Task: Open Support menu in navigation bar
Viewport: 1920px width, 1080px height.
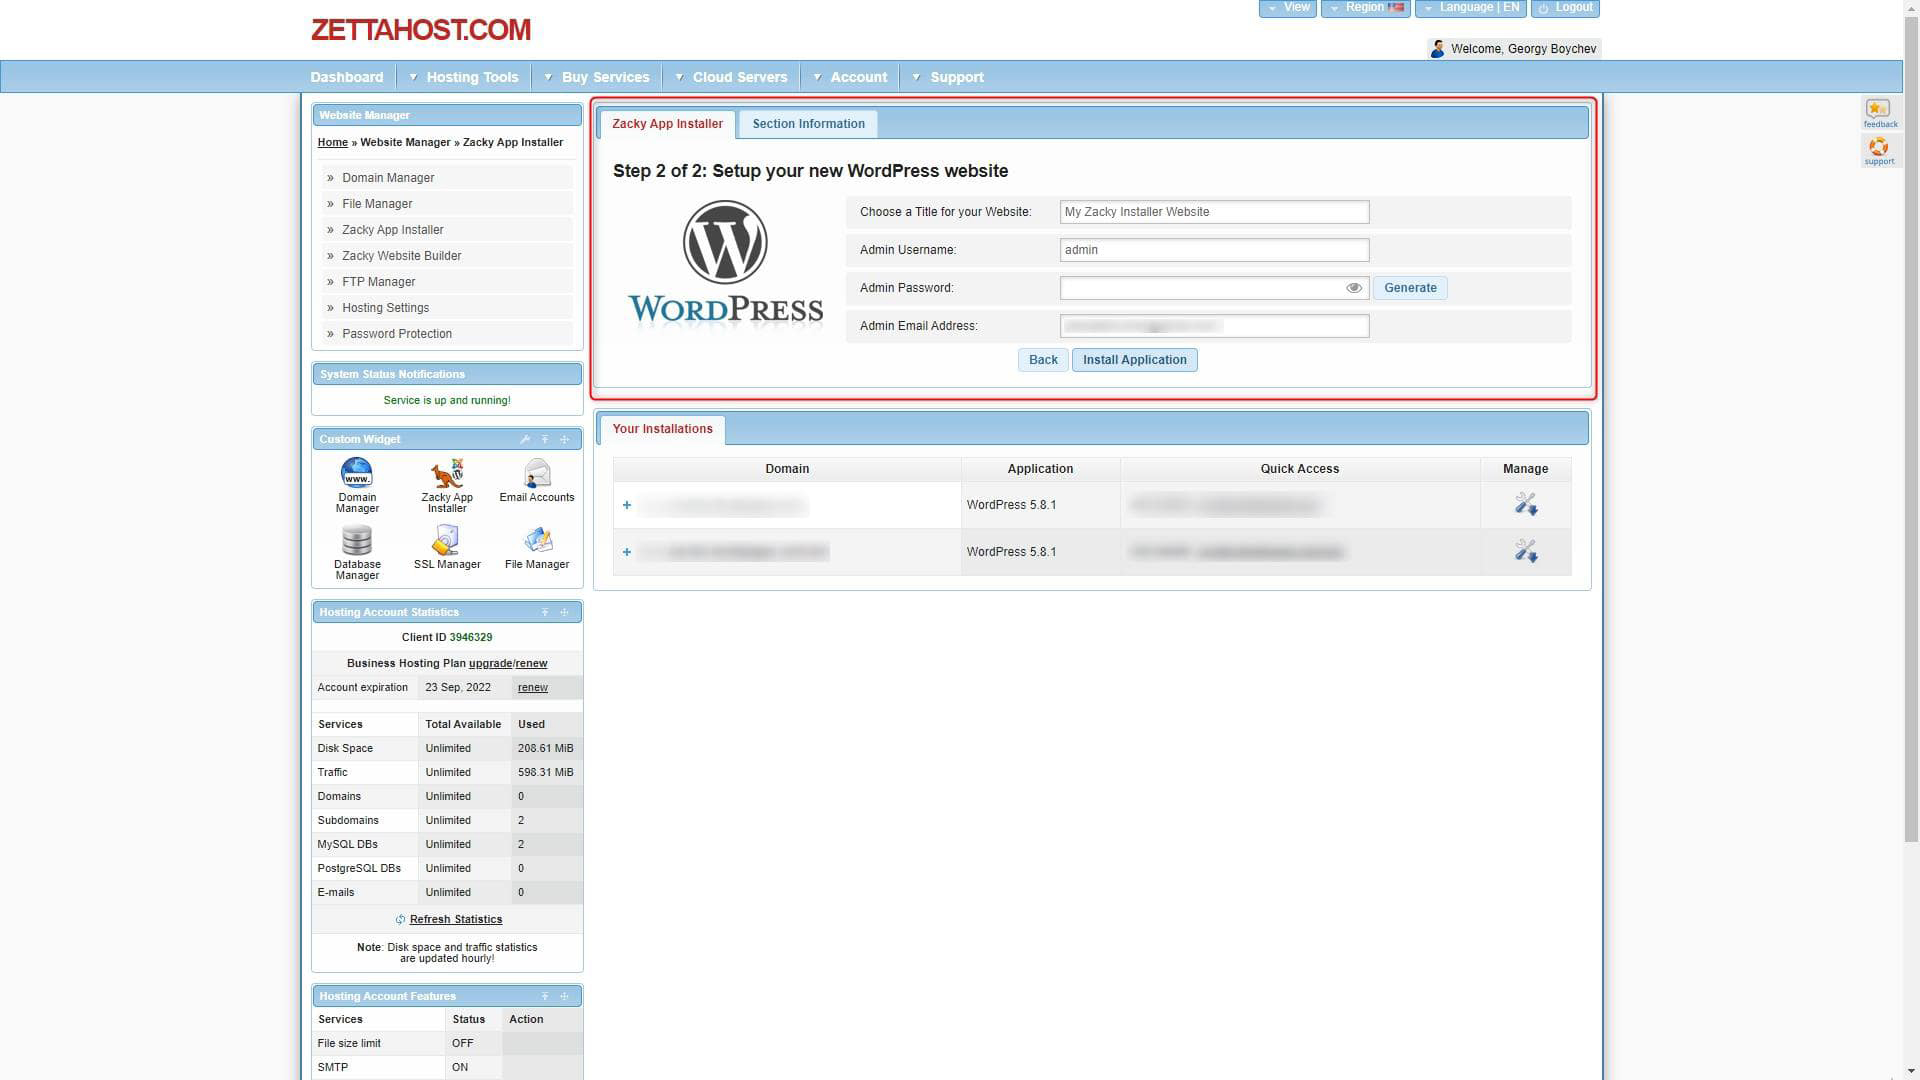Action: tap(947, 77)
